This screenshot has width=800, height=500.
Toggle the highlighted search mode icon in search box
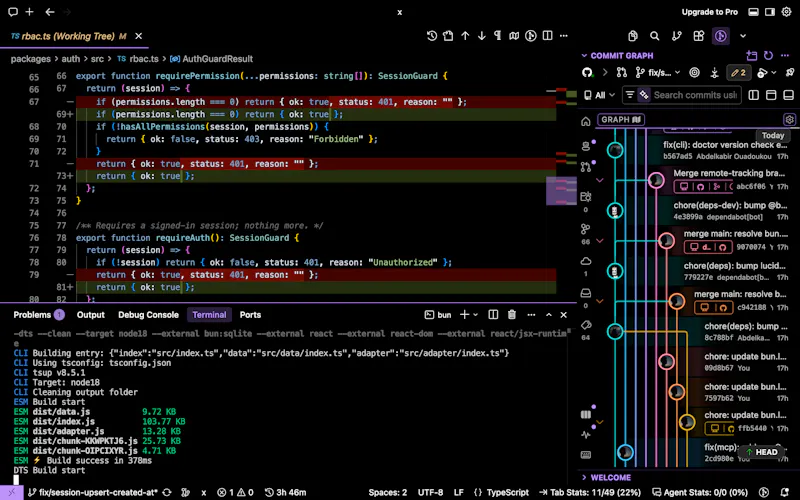click(644, 95)
